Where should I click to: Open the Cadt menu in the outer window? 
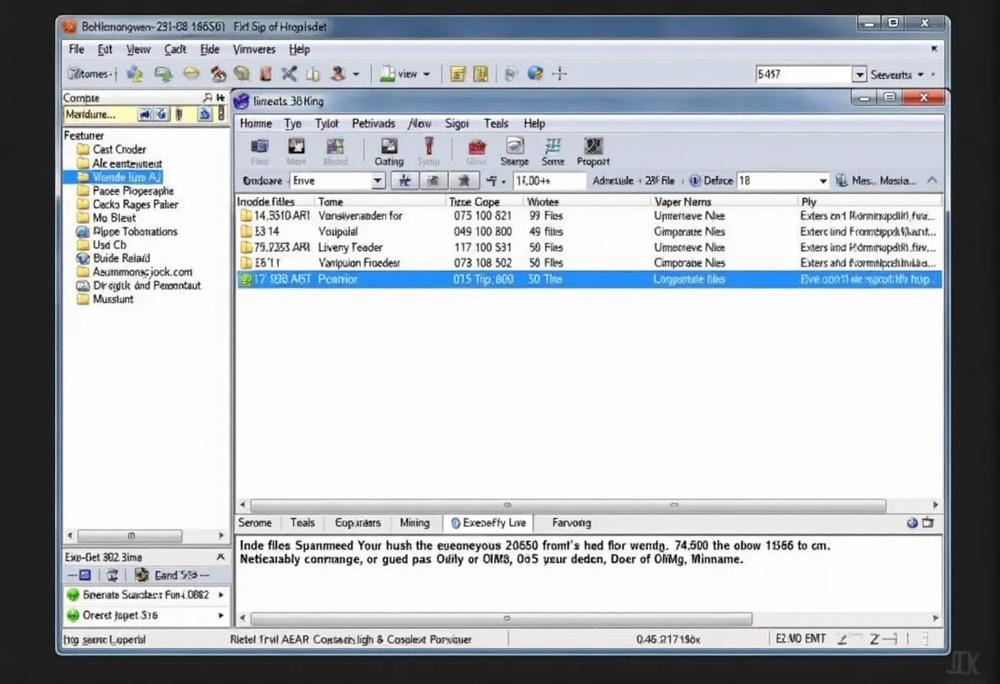[175, 49]
